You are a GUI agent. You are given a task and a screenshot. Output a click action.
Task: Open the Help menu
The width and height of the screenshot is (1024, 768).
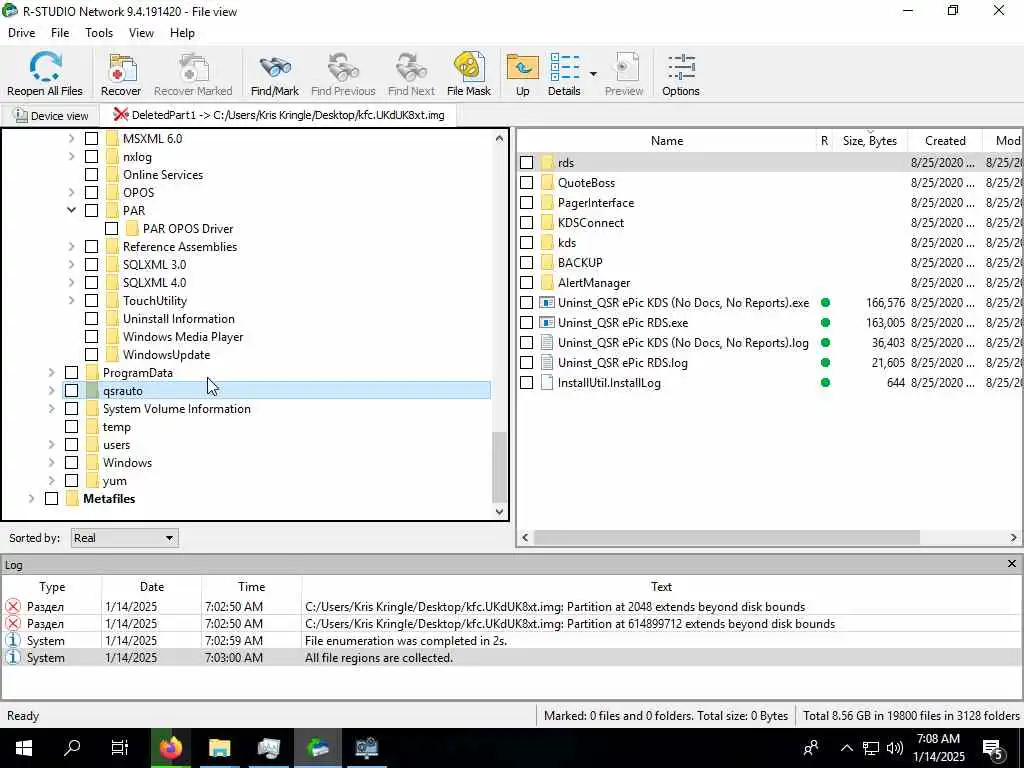tap(182, 33)
